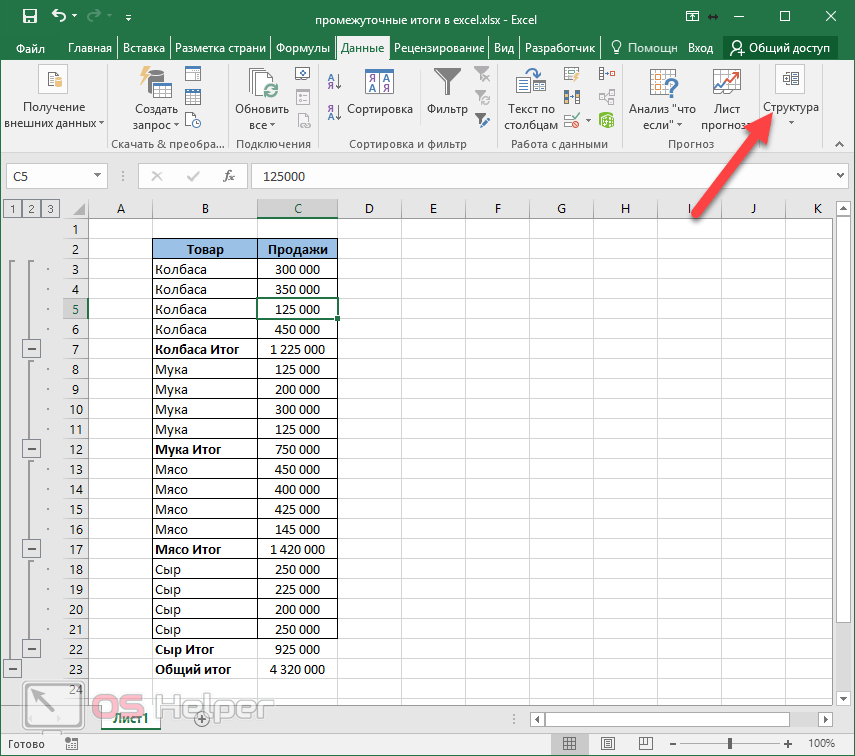
Task: Click the Вход sign-in link
Action: click(700, 48)
